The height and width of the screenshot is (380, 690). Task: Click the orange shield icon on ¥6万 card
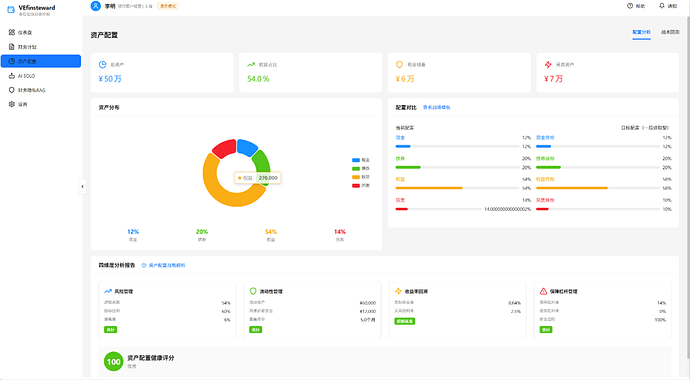click(x=399, y=65)
